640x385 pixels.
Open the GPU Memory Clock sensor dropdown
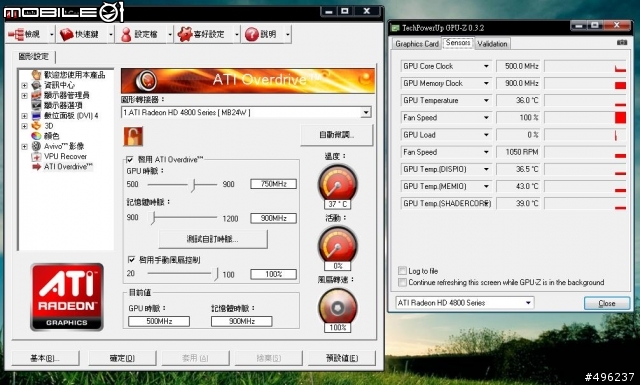click(x=486, y=83)
